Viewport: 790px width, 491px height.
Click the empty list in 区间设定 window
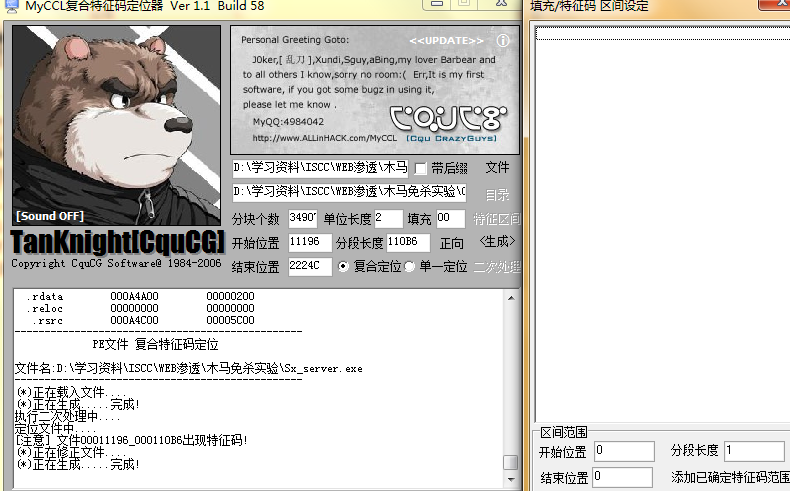coord(662,224)
